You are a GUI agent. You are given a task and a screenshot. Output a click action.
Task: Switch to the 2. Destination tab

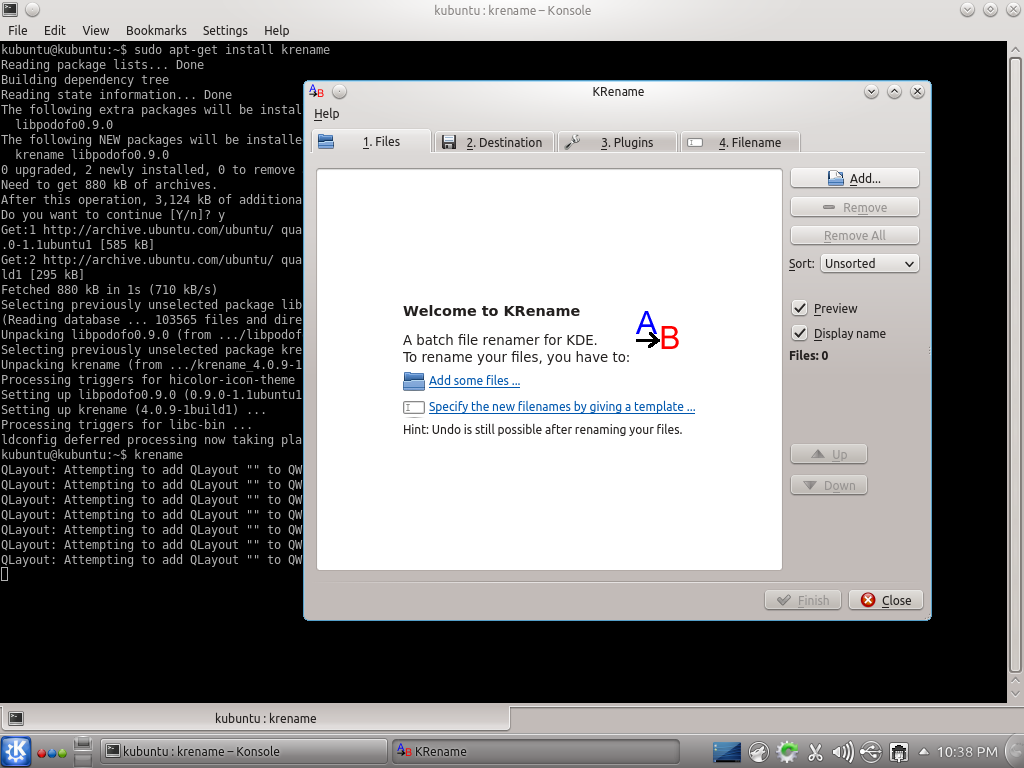coord(496,142)
